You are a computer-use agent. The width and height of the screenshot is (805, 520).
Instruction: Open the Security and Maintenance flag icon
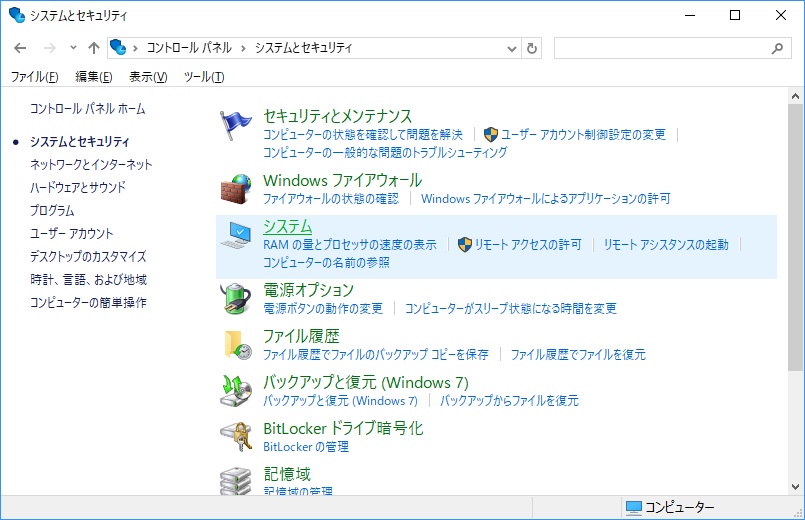[x=236, y=125]
